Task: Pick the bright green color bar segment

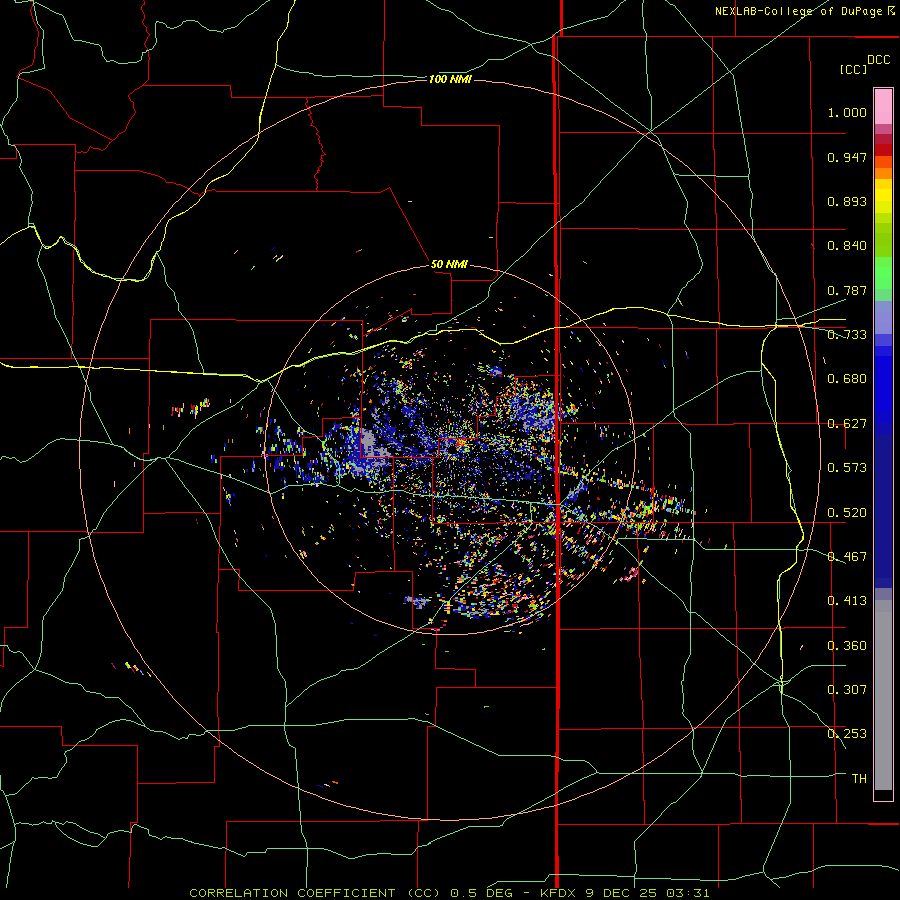Action: click(883, 273)
